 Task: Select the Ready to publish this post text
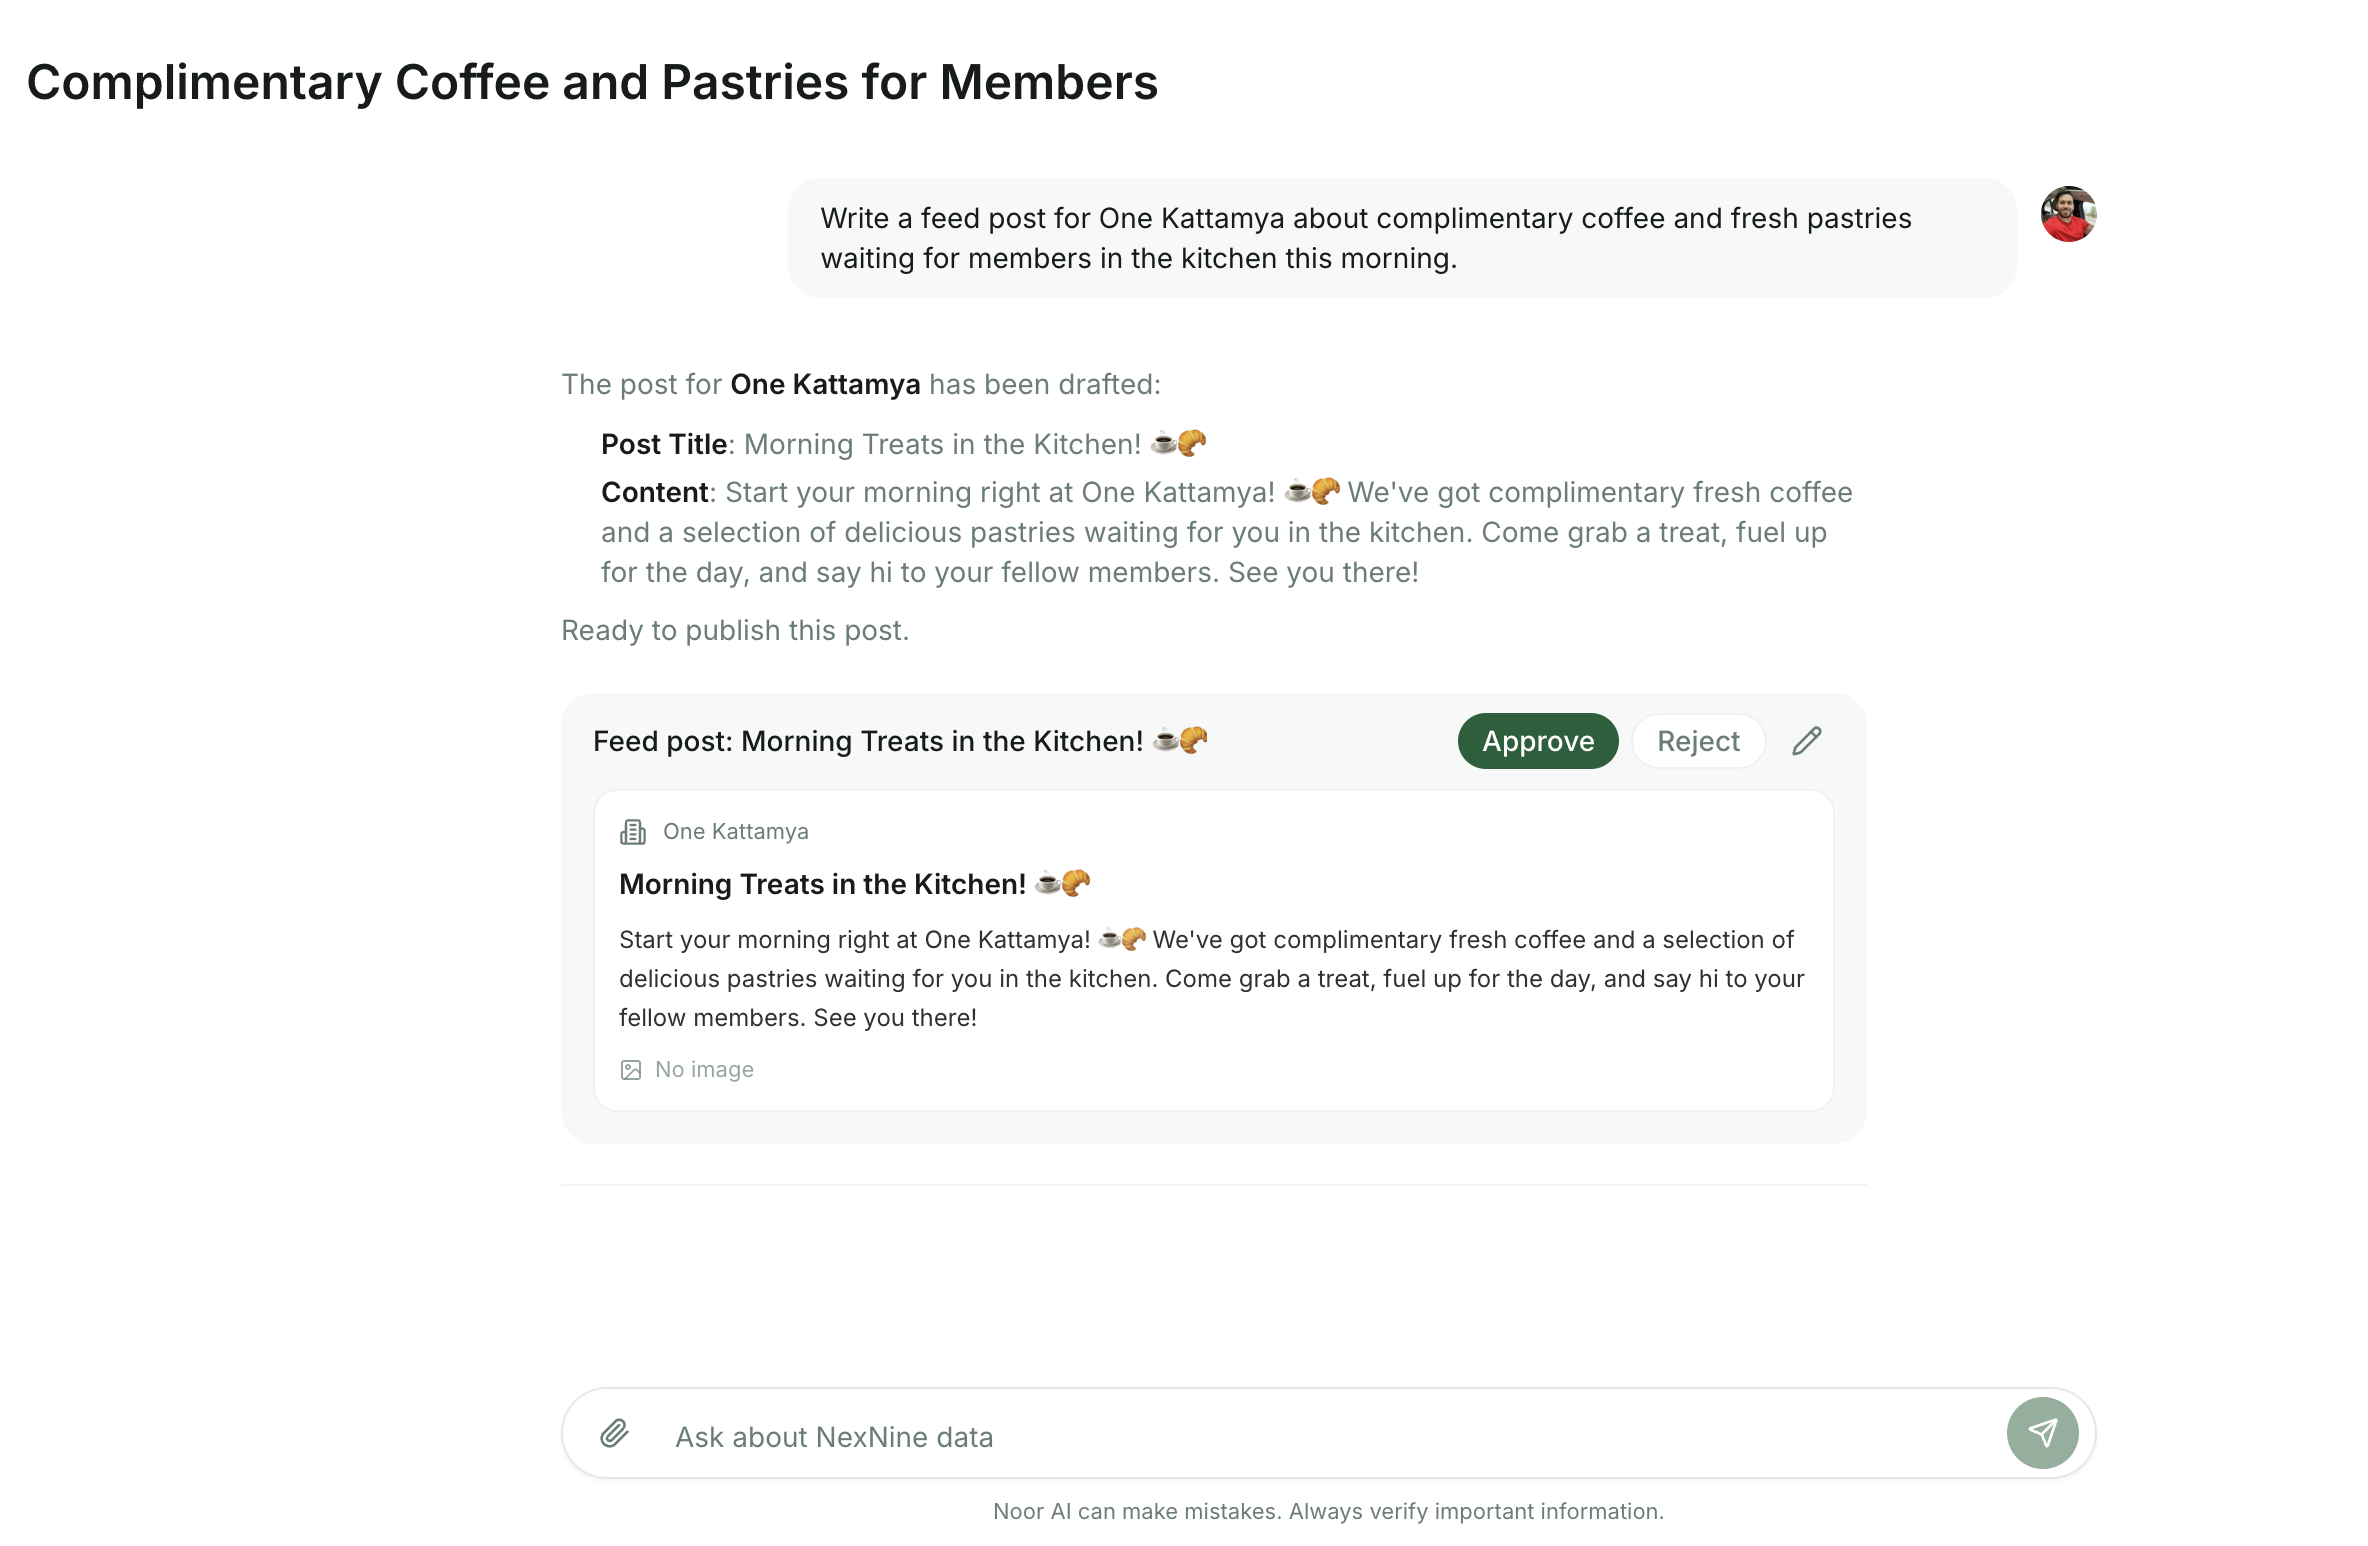pyautogui.click(x=735, y=630)
